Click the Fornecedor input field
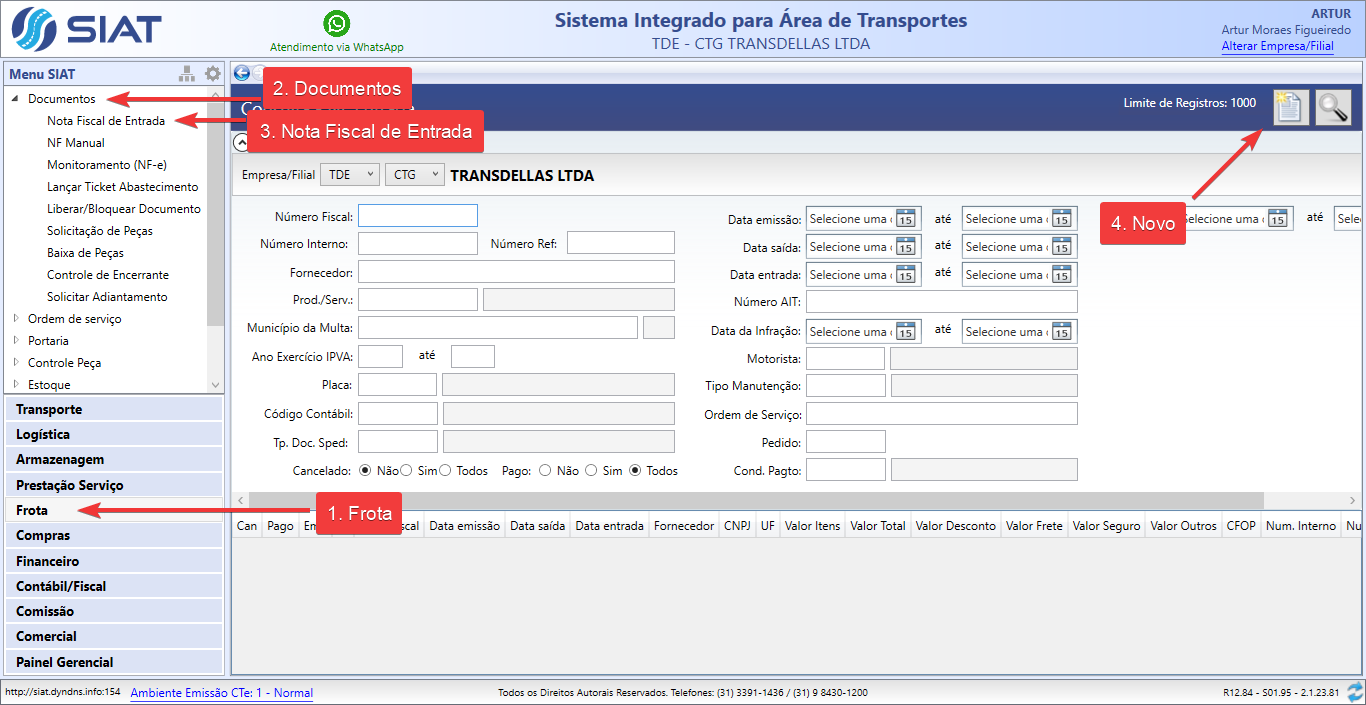 pyautogui.click(x=516, y=272)
